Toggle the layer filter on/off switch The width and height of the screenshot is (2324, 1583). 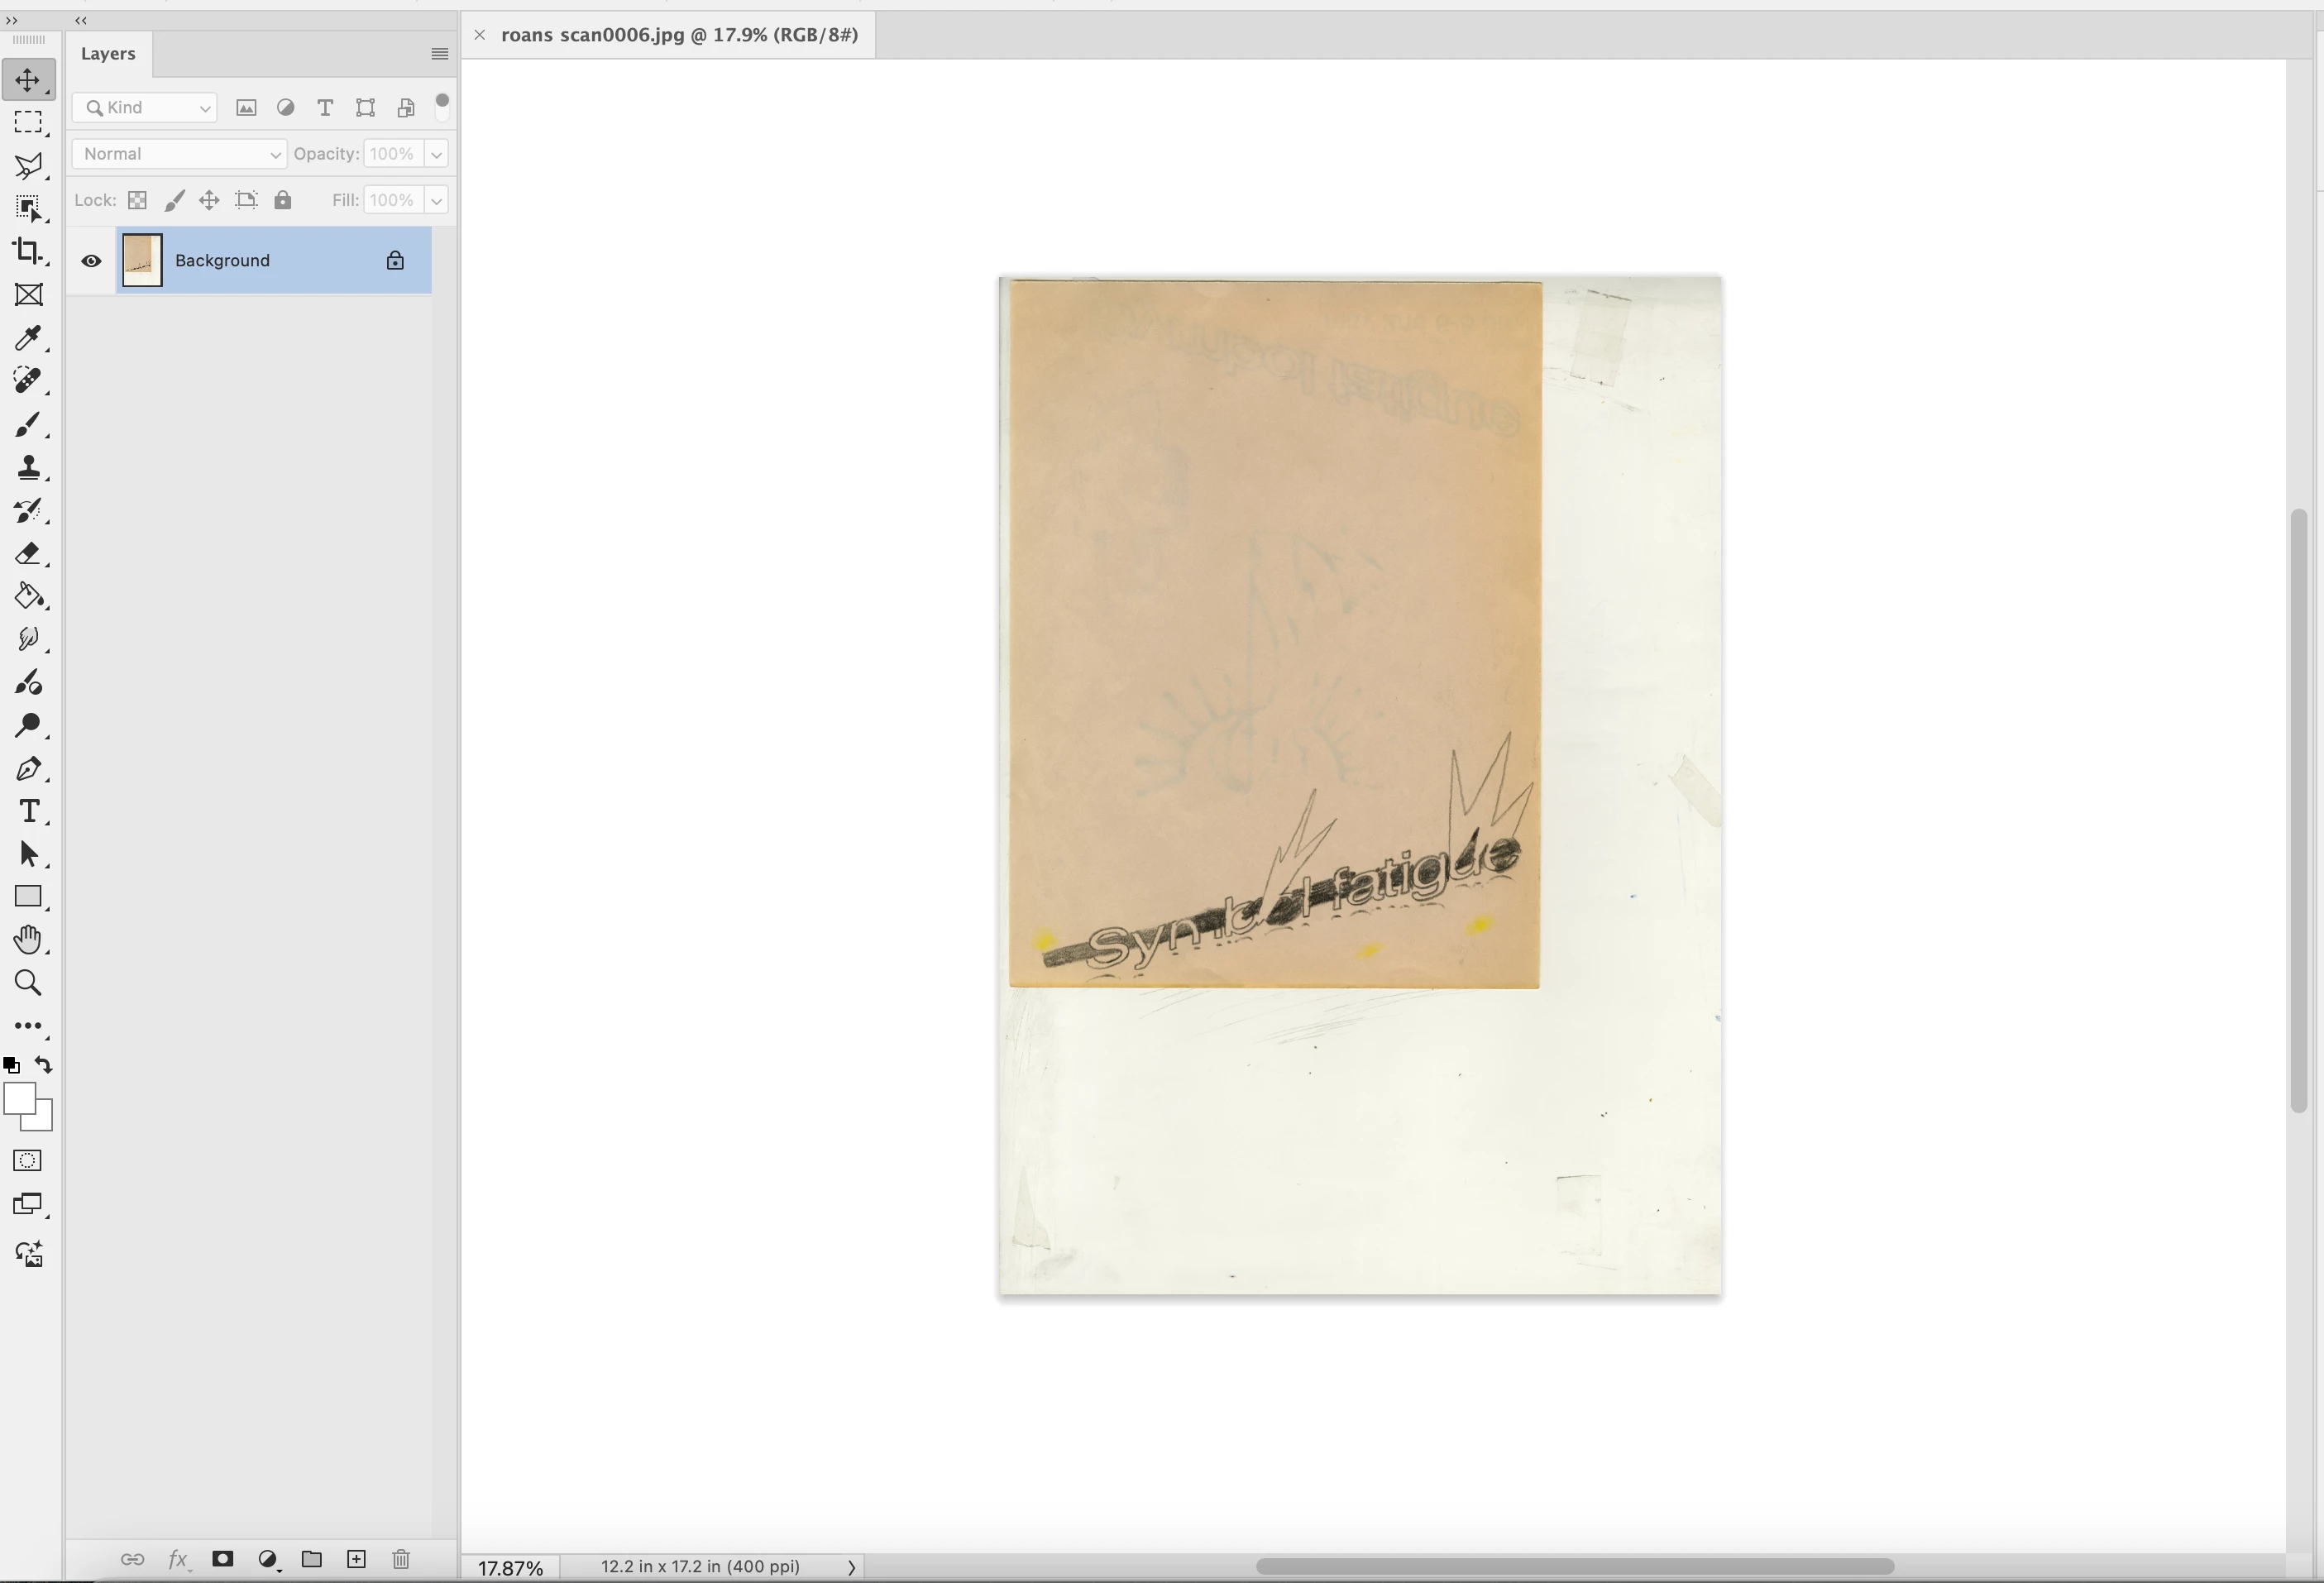(442, 106)
